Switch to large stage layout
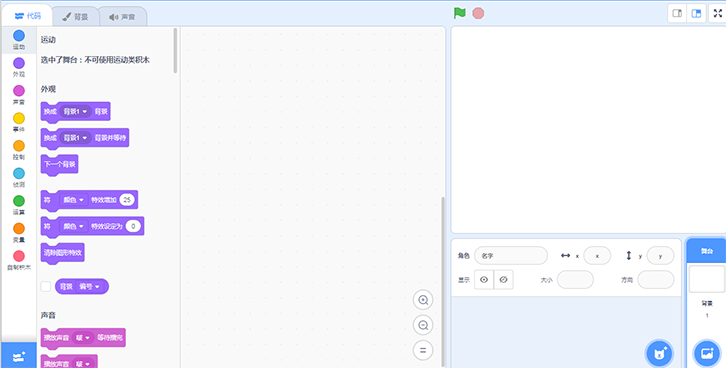 tap(696, 13)
